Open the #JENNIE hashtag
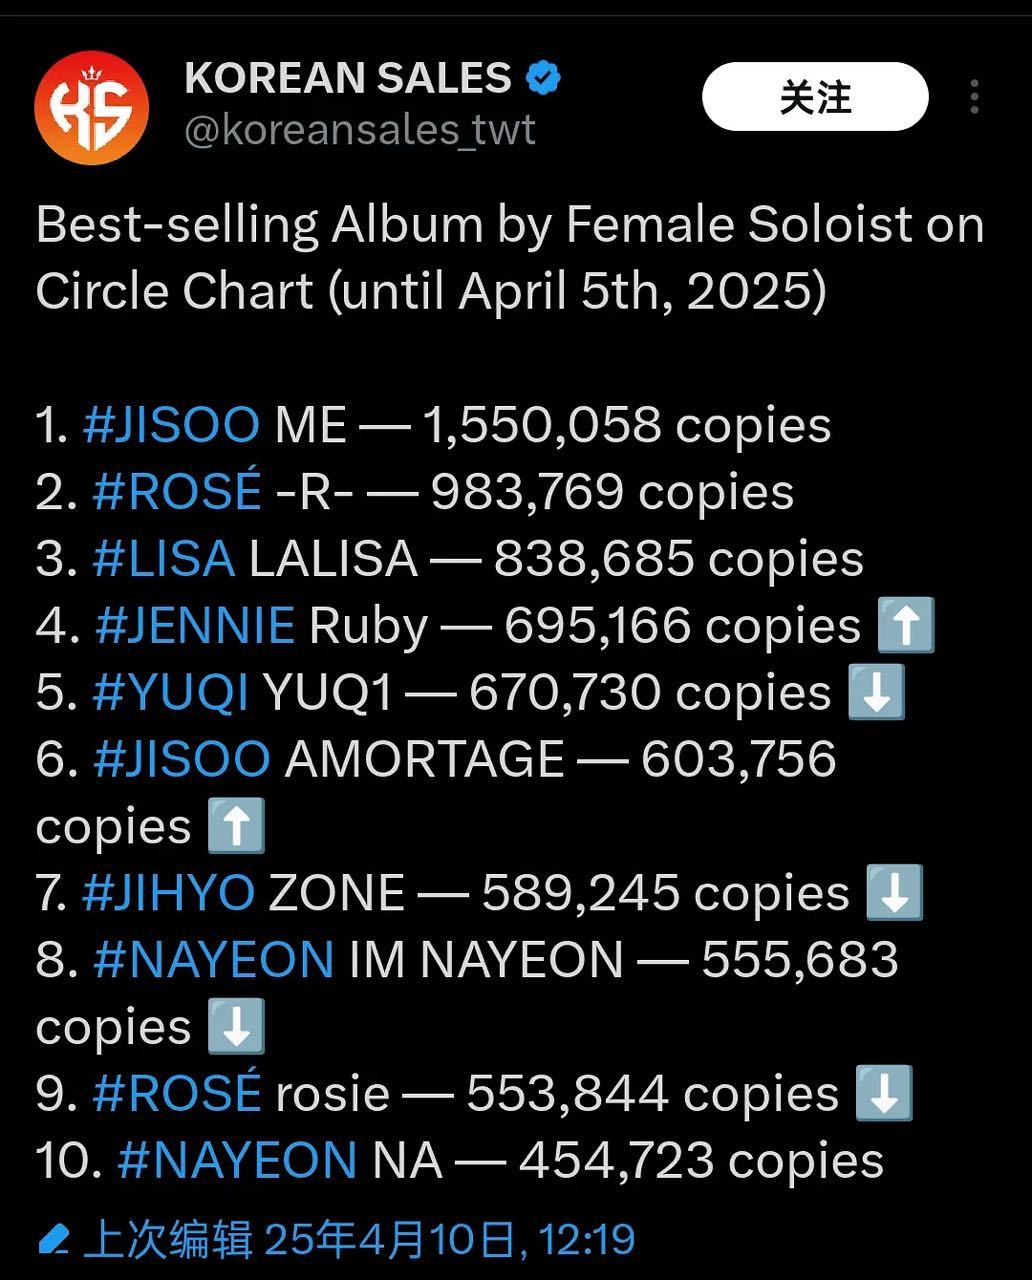The height and width of the screenshot is (1280, 1032). point(195,626)
